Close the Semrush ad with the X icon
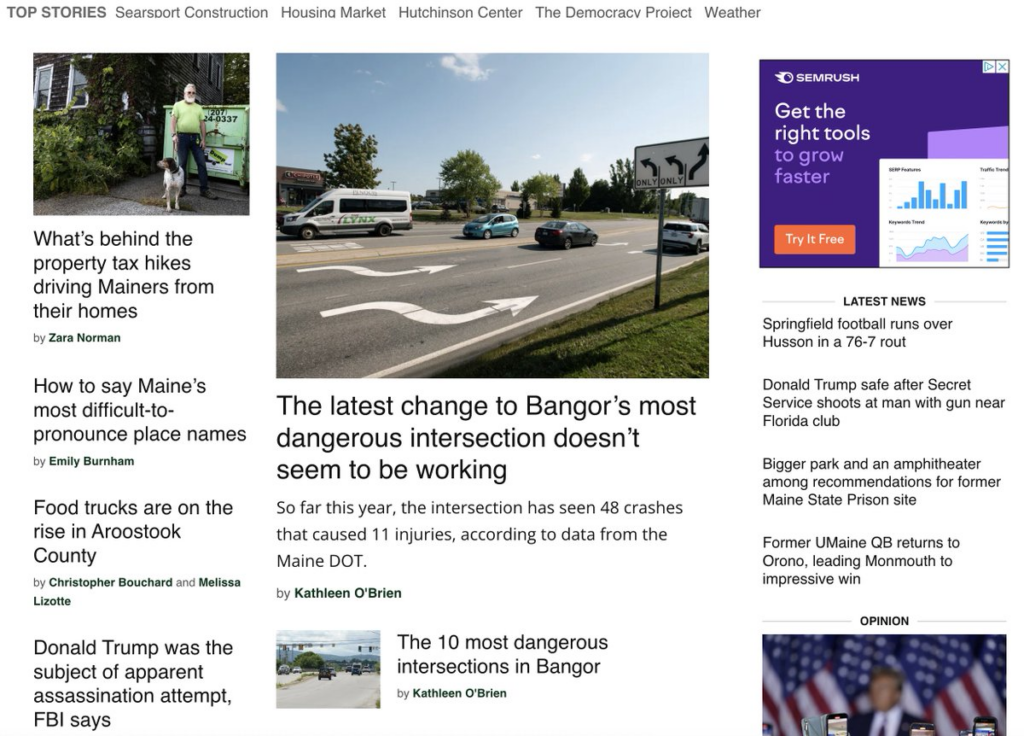The image size is (1024, 736). coord(1002,67)
